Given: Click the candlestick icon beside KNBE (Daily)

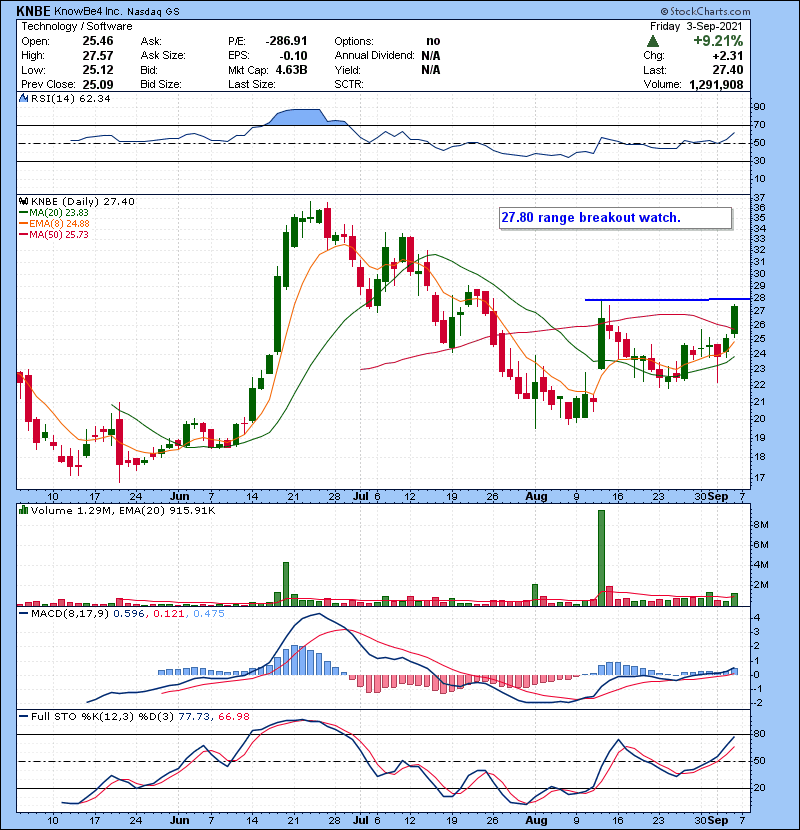Looking at the screenshot, I should pos(23,201).
